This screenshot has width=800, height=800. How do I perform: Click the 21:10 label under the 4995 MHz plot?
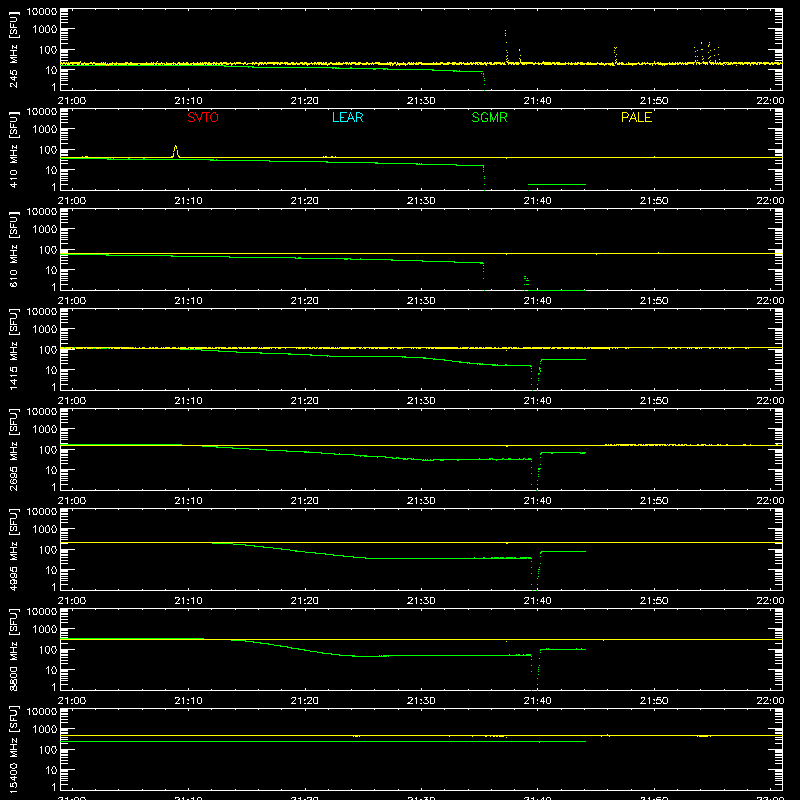[188, 601]
